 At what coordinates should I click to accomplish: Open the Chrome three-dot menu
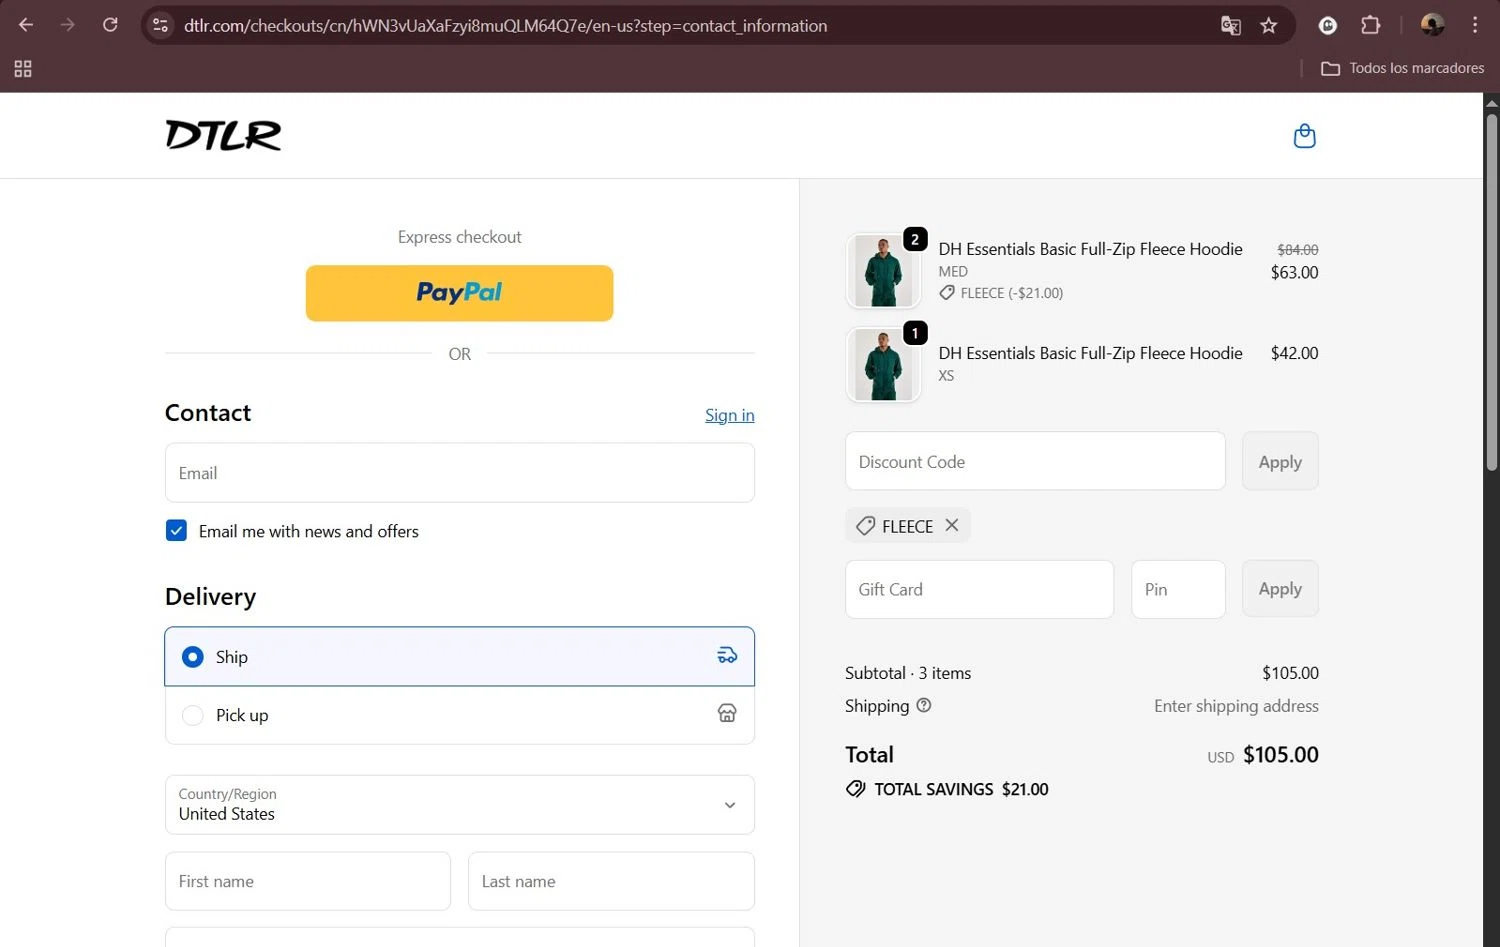pos(1475,25)
